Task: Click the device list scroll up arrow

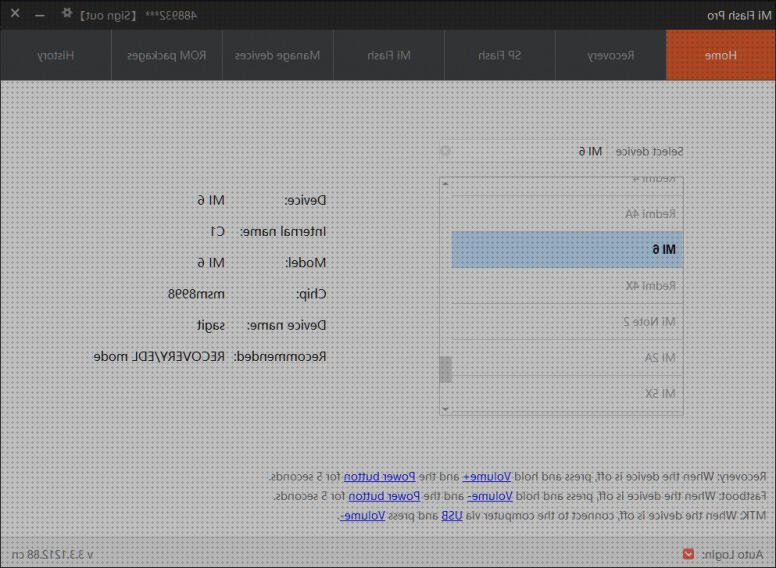Action: [445, 184]
